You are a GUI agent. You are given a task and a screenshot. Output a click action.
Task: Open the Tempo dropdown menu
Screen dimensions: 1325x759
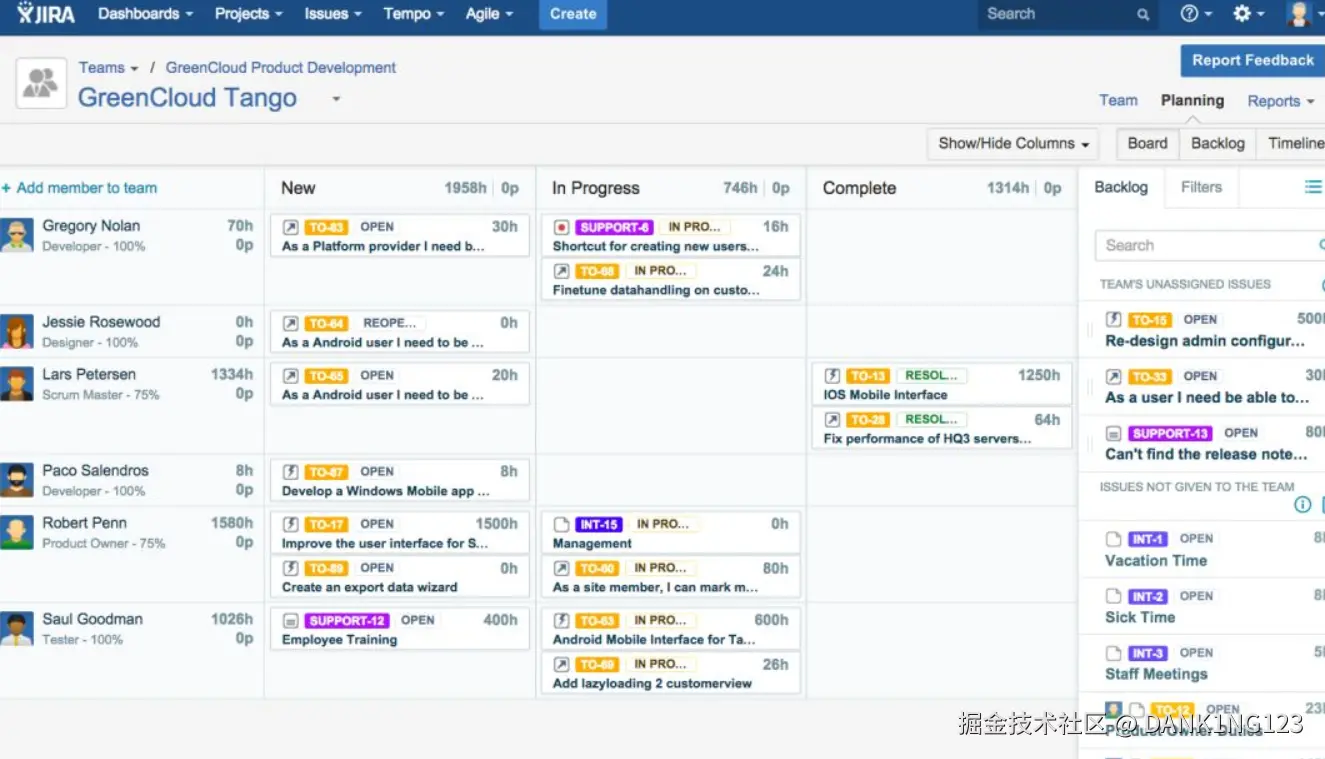coord(412,14)
